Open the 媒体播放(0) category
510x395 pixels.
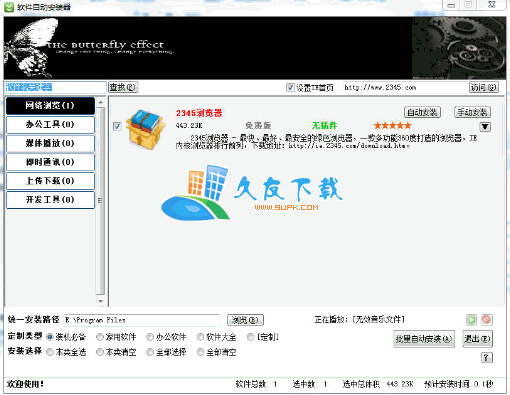(x=50, y=143)
